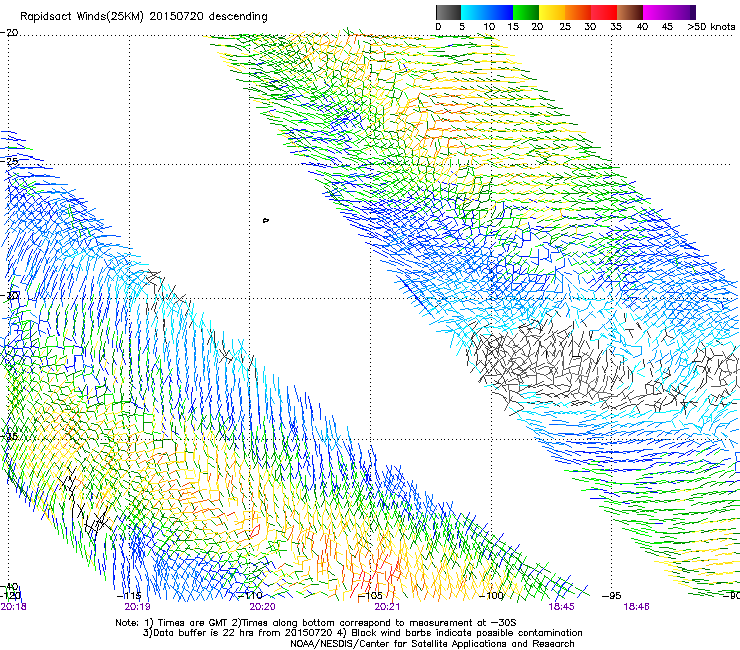Click the purple swath time "20:19"

(137, 607)
